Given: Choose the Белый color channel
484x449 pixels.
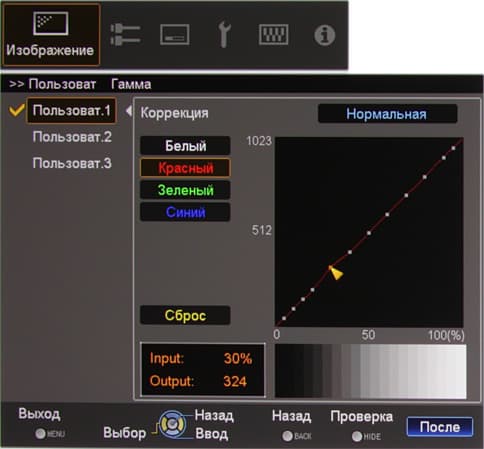Looking at the screenshot, I should [x=185, y=146].
